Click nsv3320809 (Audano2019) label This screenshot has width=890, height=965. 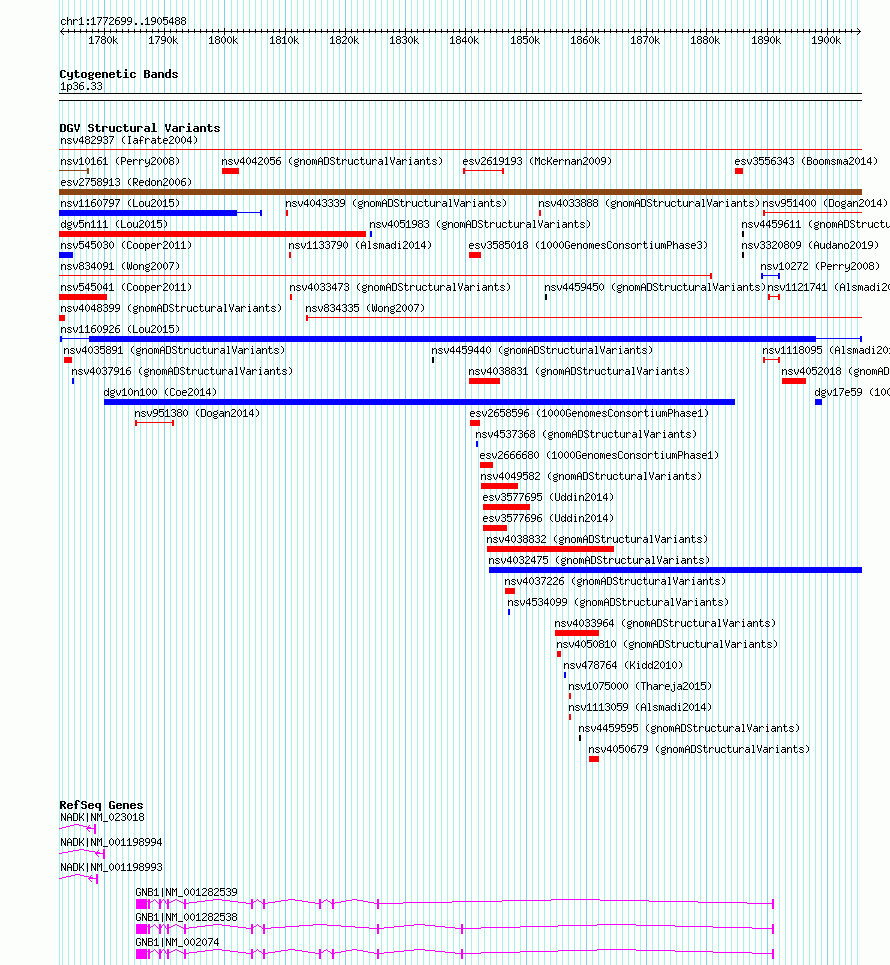810,245
